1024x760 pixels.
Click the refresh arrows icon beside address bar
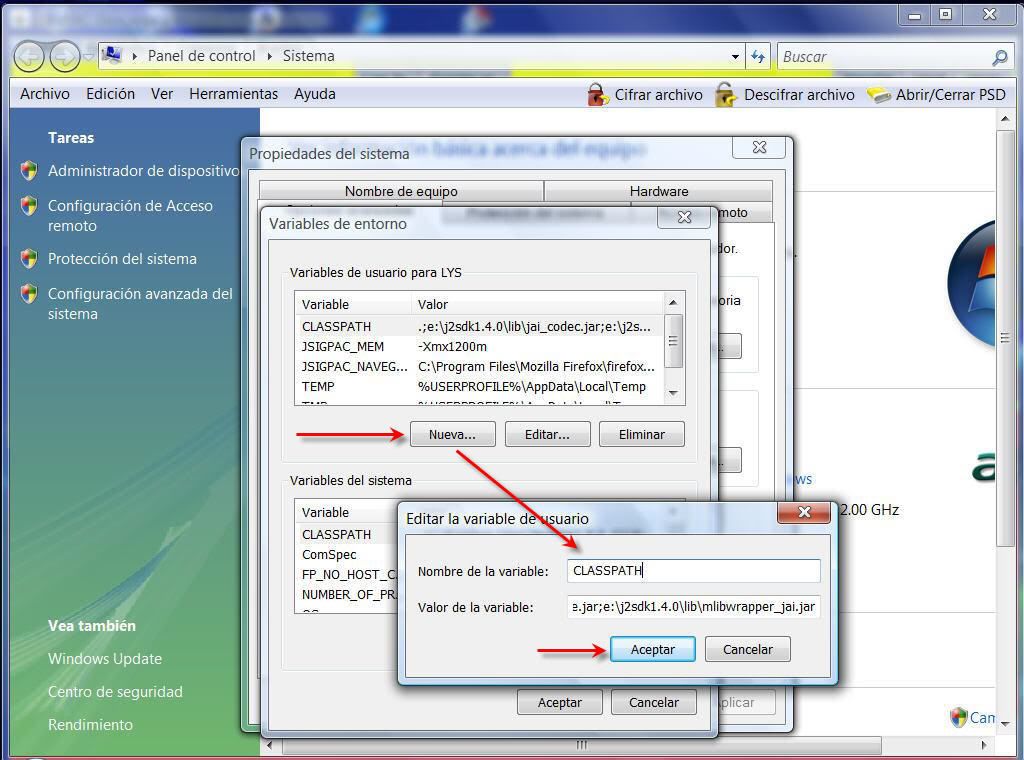pyautogui.click(x=758, y=57)
